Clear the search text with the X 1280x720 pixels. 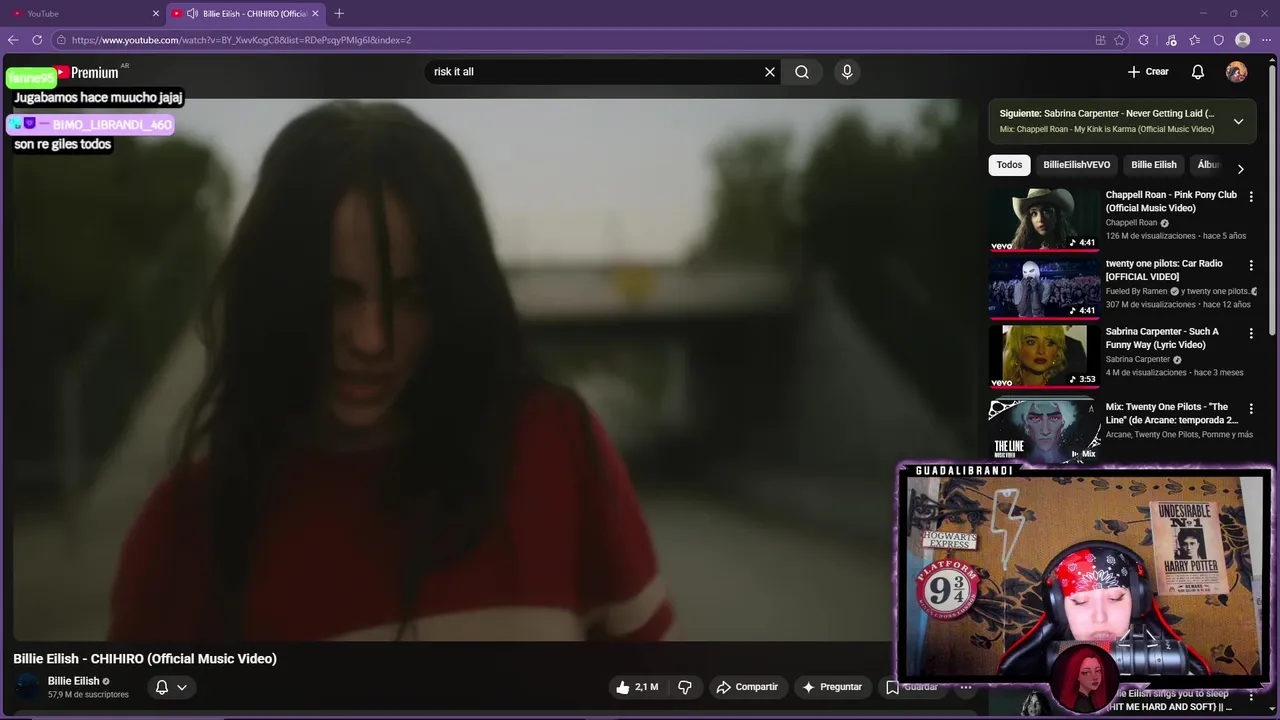(770, 72)
